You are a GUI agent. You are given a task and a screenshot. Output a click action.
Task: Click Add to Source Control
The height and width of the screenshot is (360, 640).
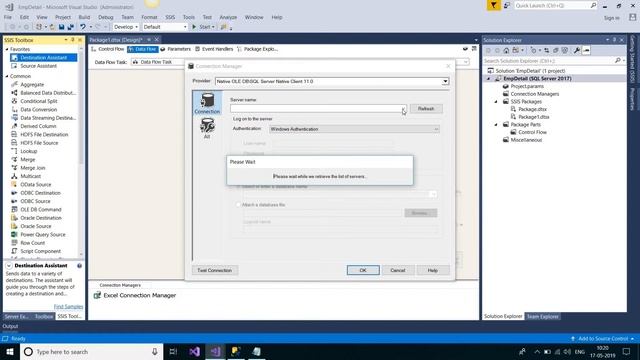pos(603,338)
